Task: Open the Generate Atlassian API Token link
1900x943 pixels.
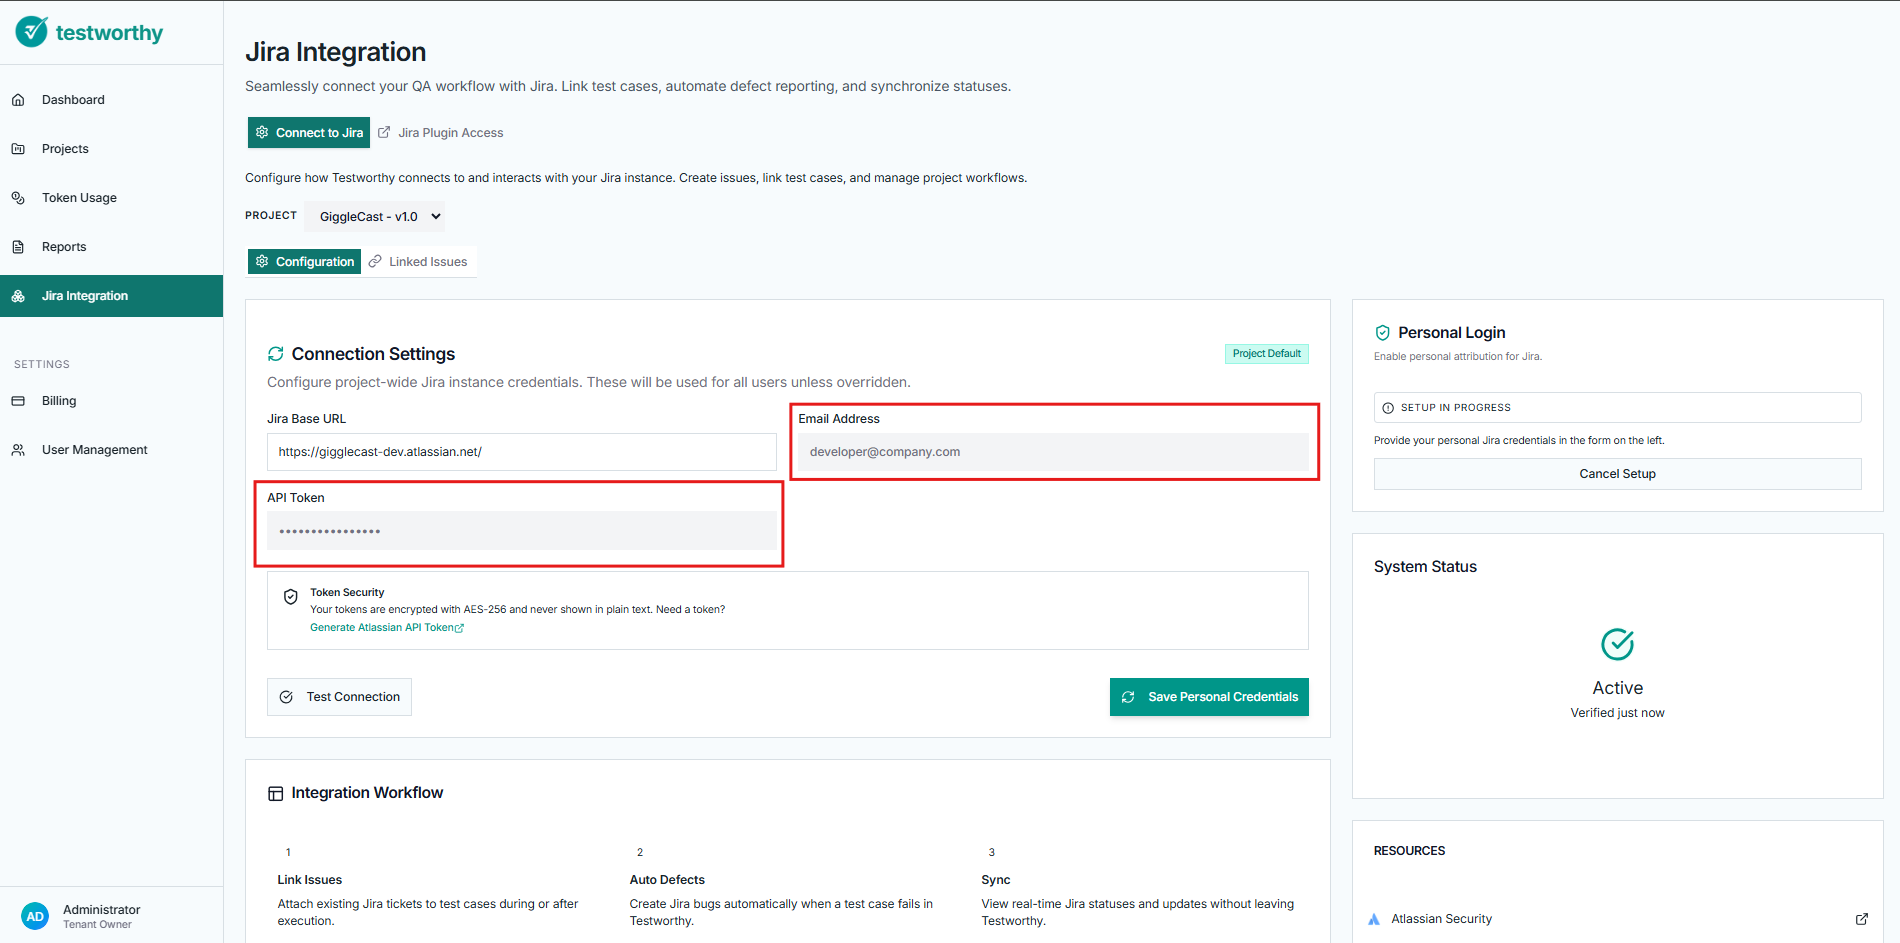Action: [387, 628]
